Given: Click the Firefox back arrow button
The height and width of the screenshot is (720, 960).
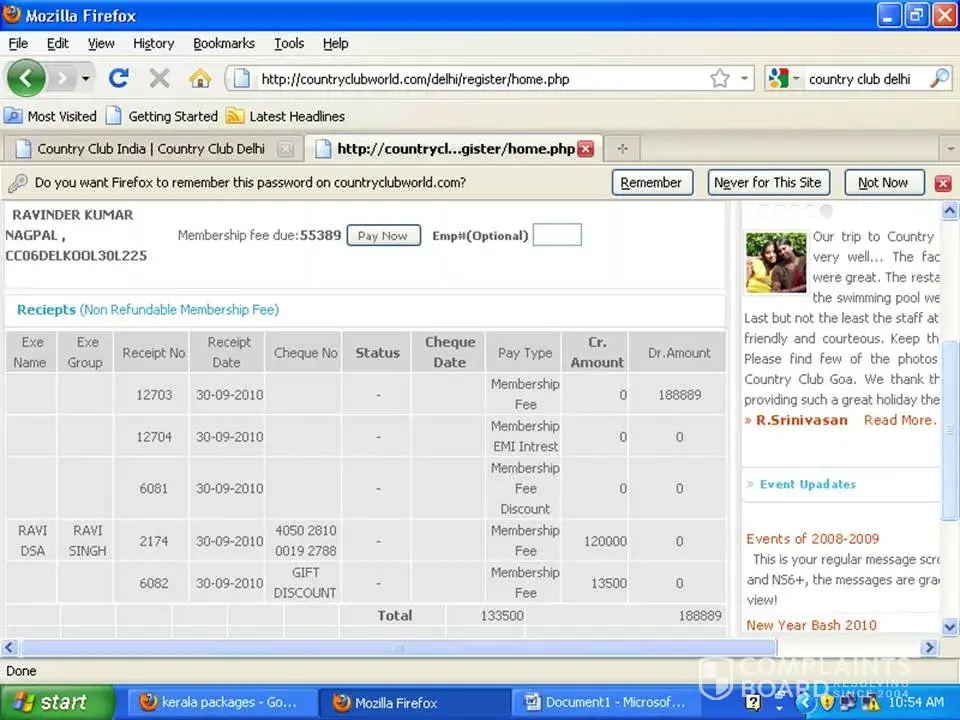Looking at the screenshot, I should [x=26, y=78].
